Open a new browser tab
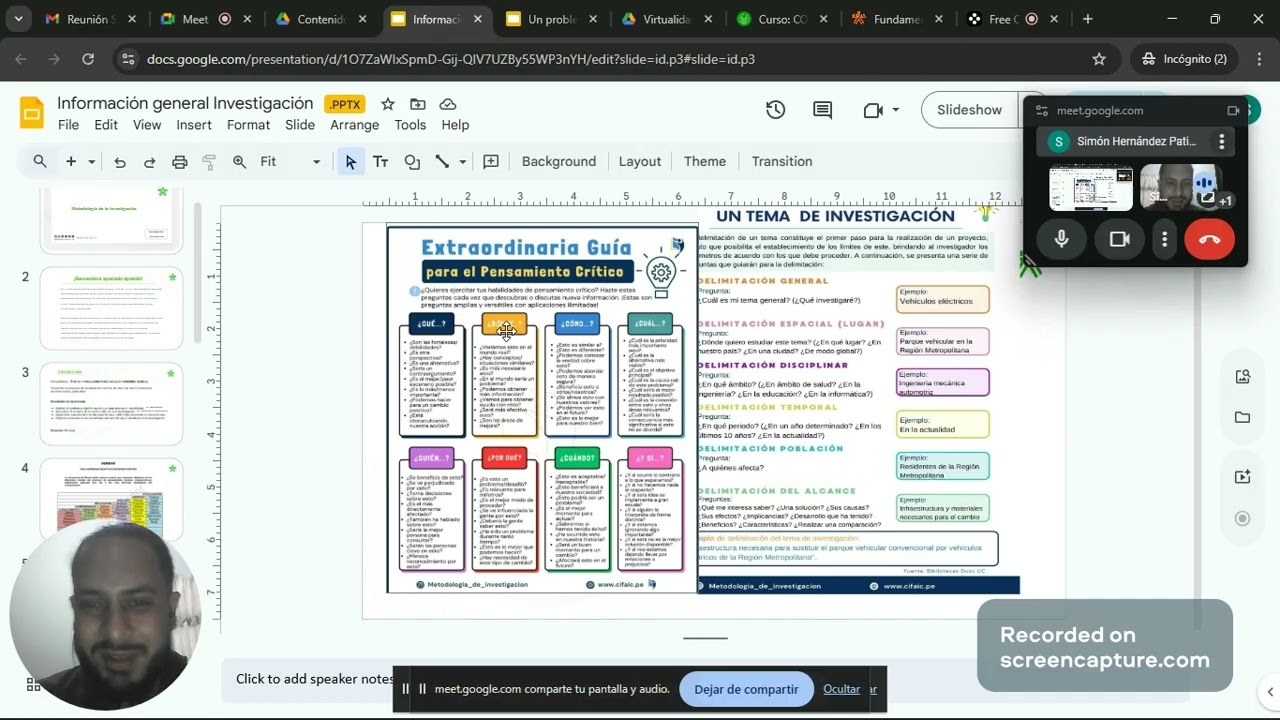The height and width of the screenshot is (720, 1280). click(x=1088, y=19)
